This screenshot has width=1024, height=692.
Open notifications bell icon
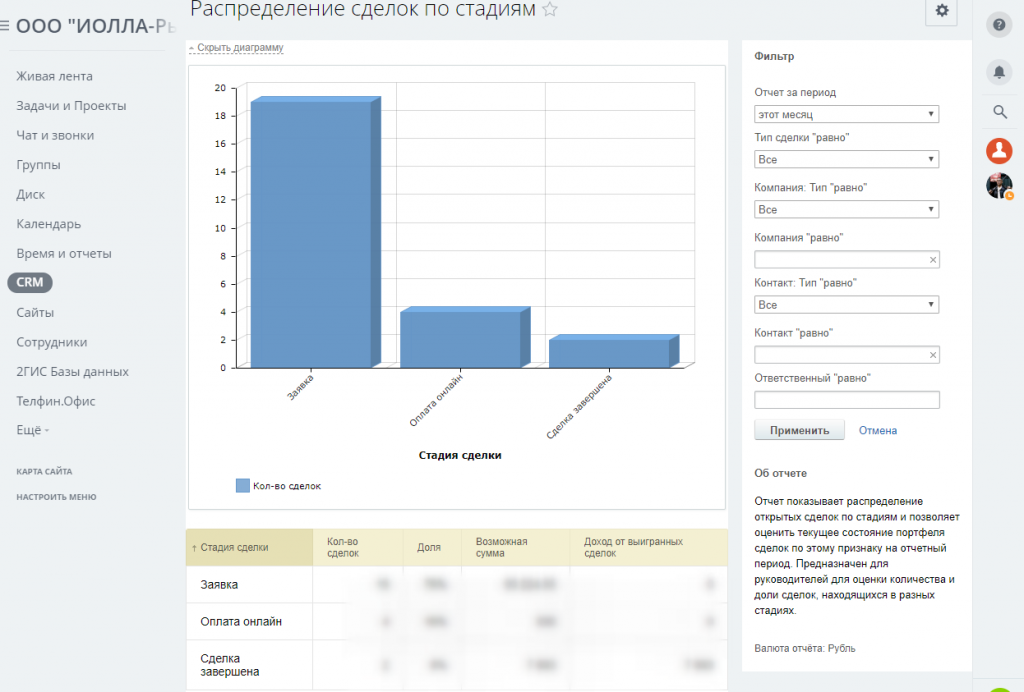click(x=999, y=72)
